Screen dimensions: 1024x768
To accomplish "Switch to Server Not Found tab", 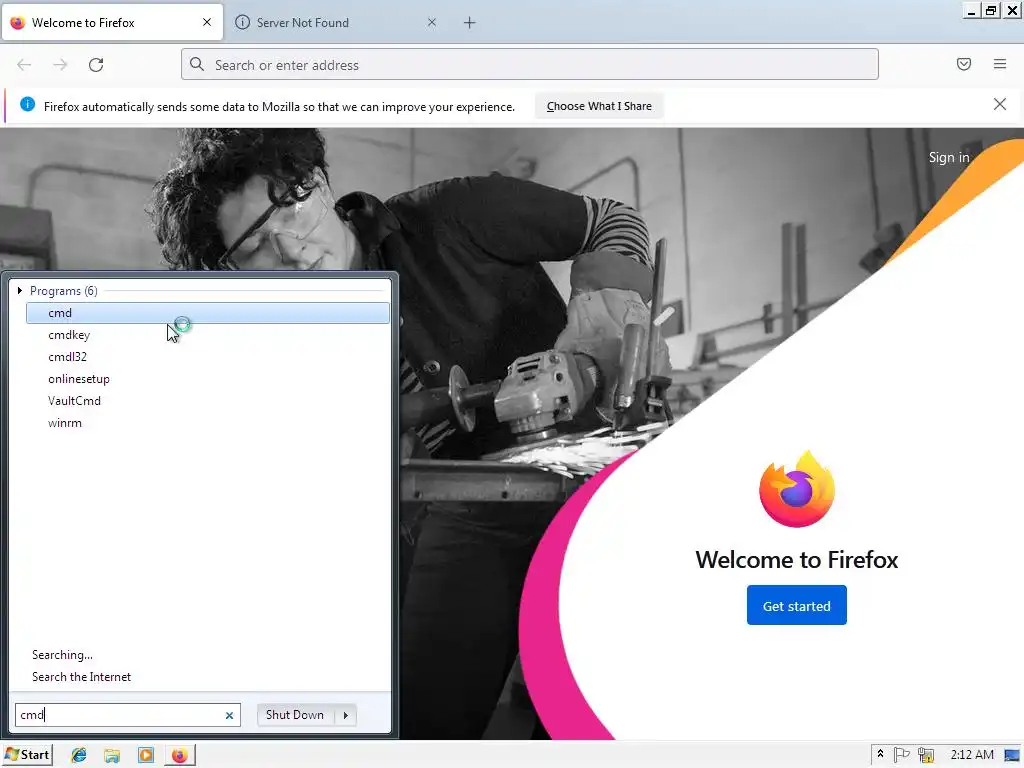I will pos(336,23).
